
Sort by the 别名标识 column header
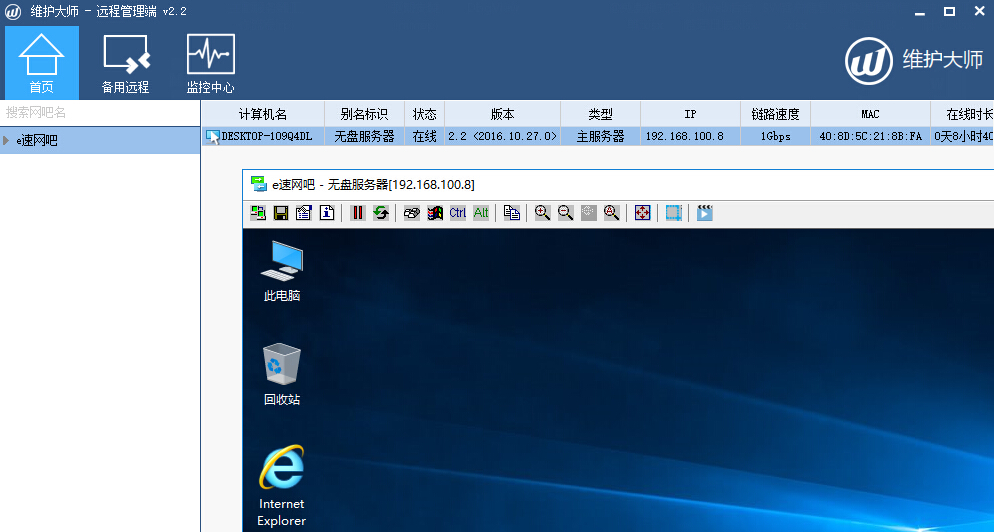coord(364,114)
